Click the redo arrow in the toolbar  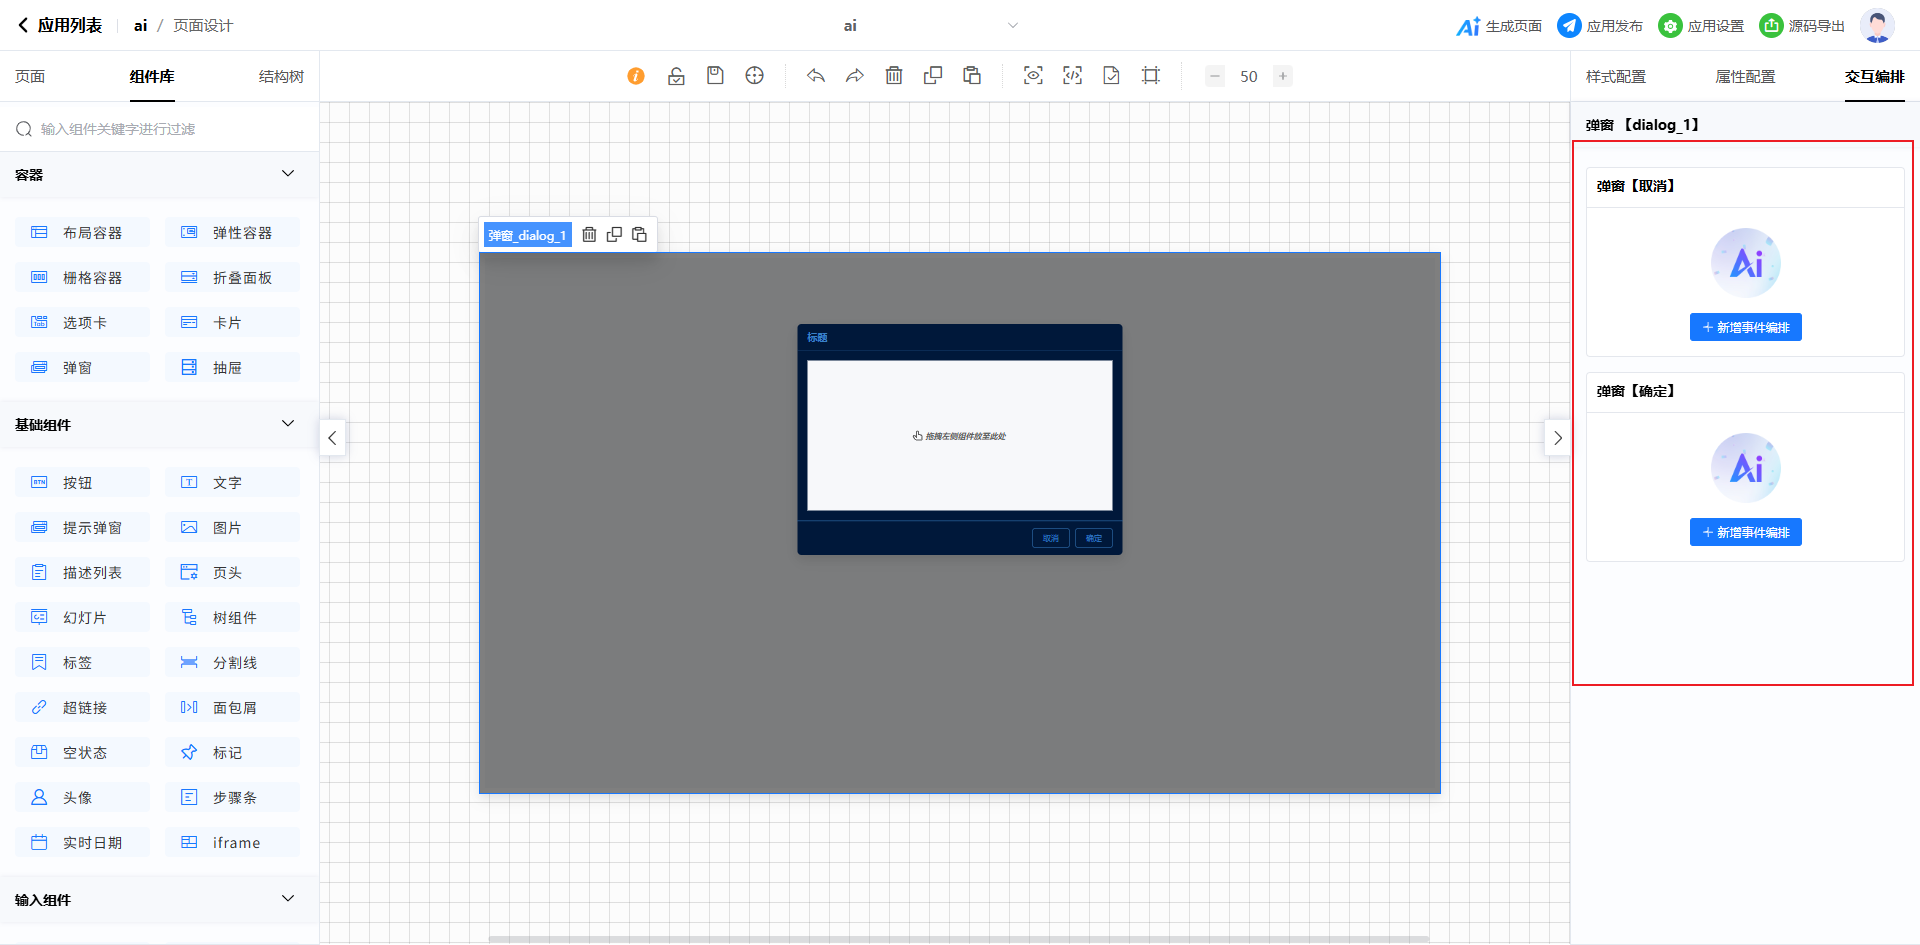(855, 76)
